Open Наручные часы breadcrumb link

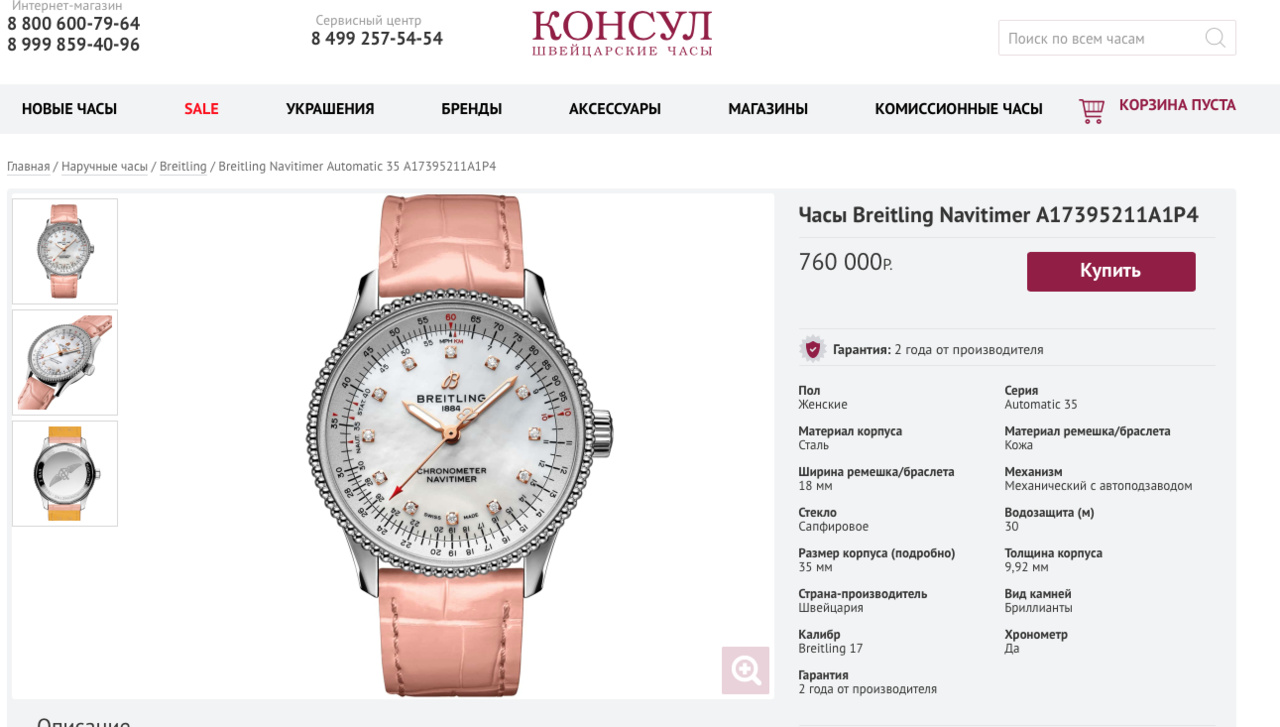pos(105,166)
